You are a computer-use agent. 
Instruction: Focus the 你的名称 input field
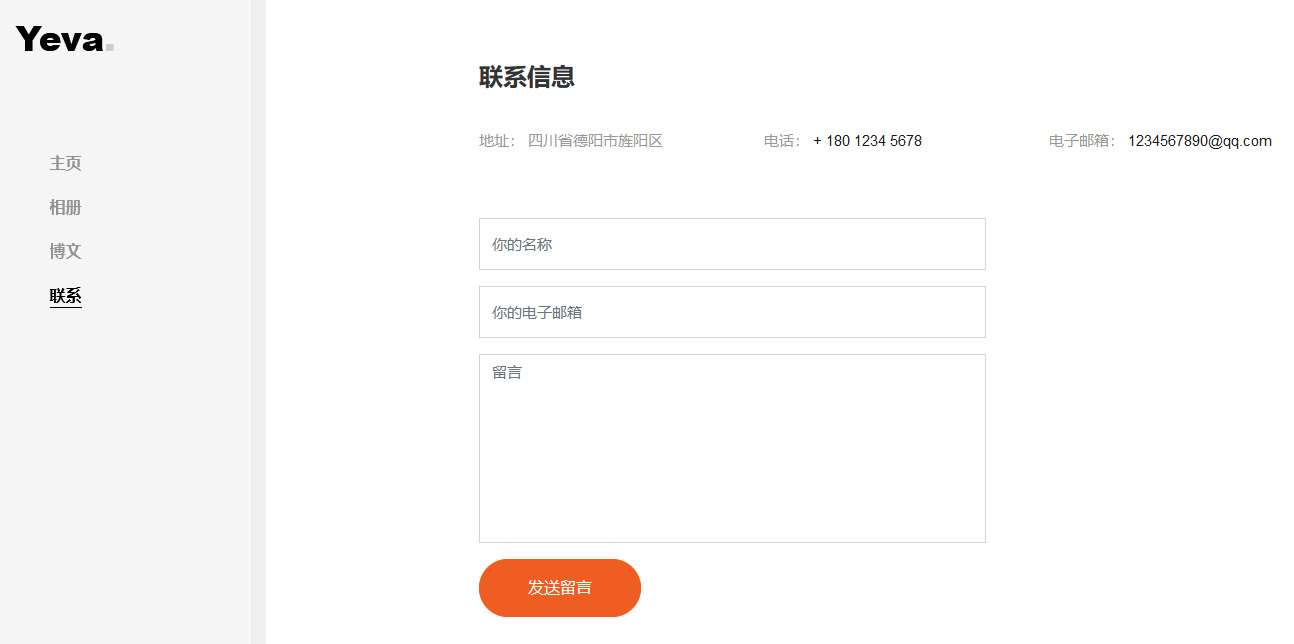tap(732, 244)
